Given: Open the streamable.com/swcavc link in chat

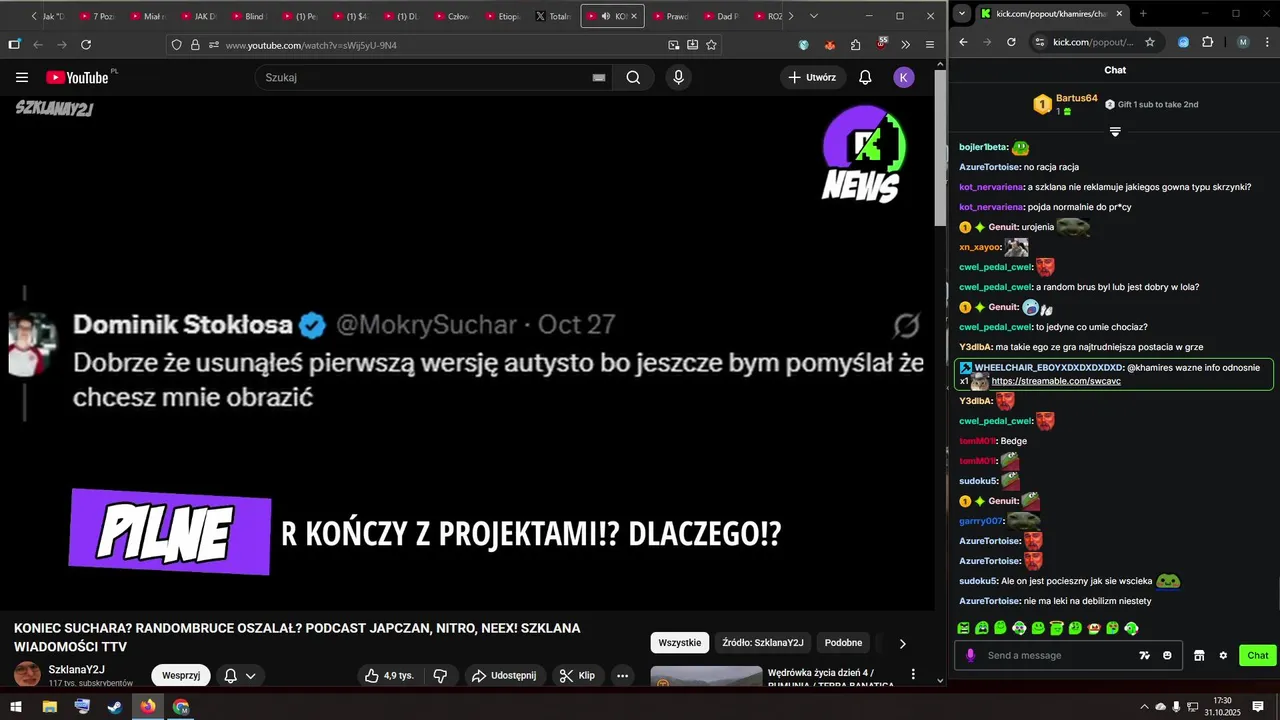Looking at the screenshot, I should click(x=1056, y=381).
